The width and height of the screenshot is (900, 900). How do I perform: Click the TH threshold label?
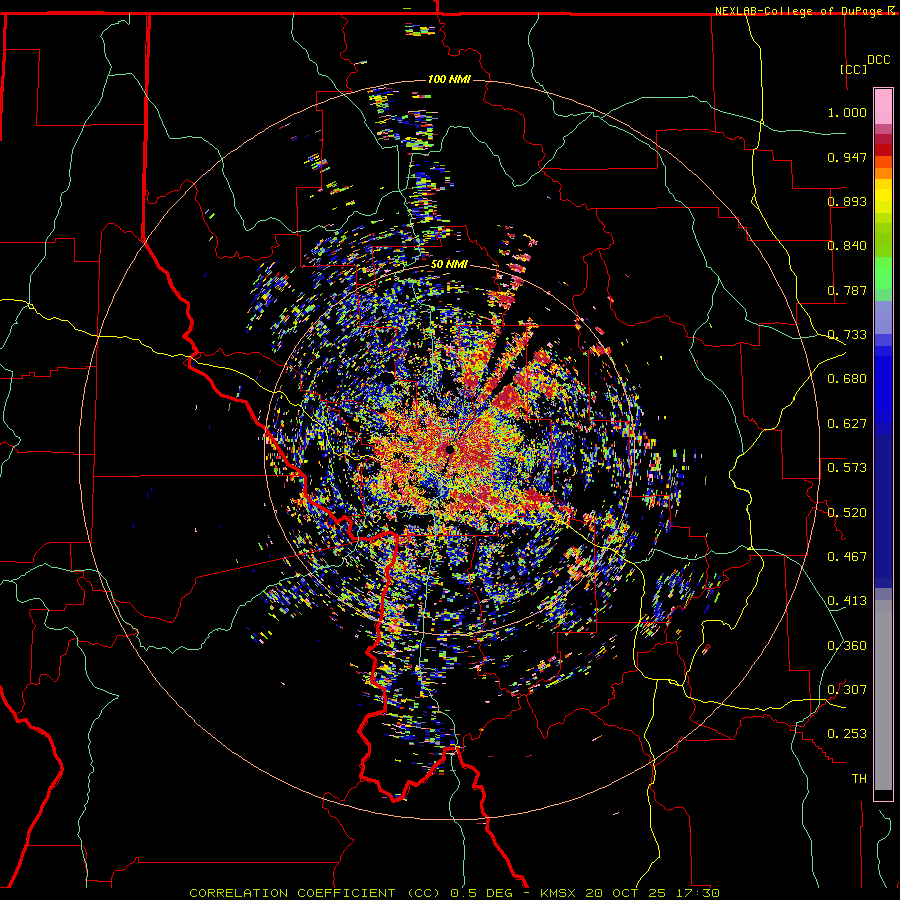859,779
